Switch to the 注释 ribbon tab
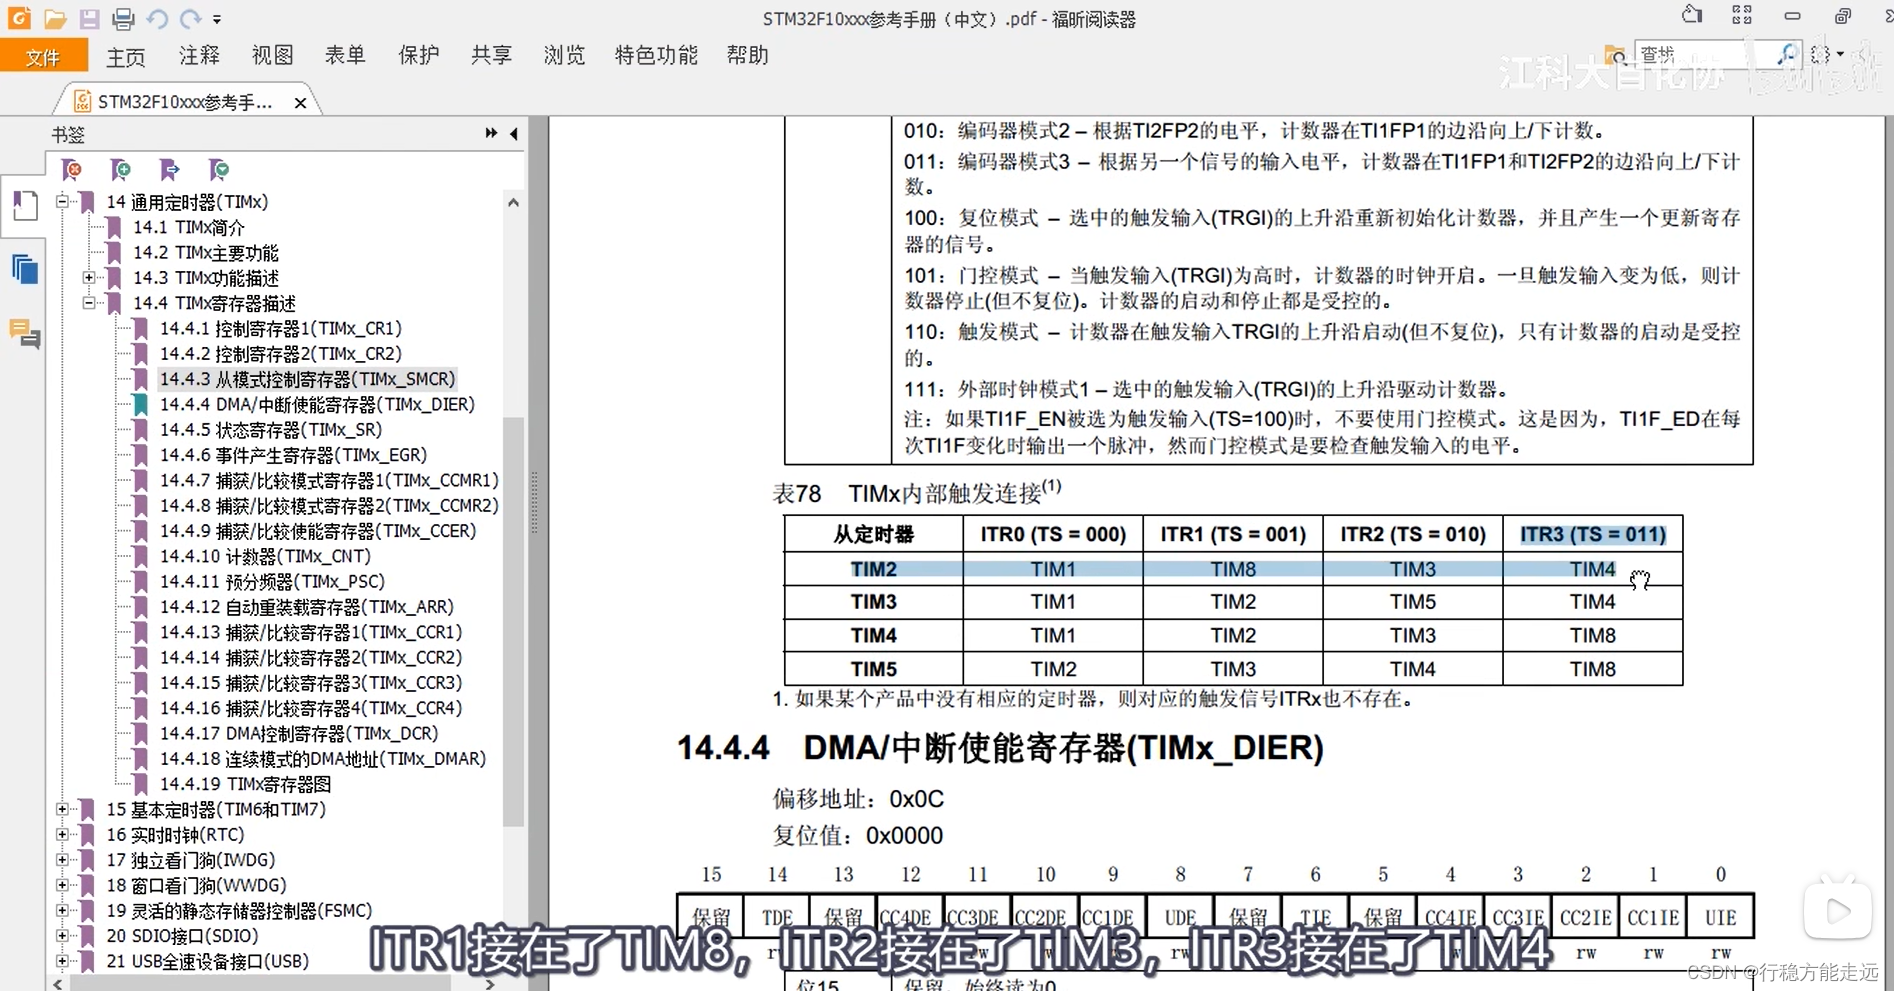This screenshot has width=1894, height=991. pyautogui.click(x=199, y=56)
